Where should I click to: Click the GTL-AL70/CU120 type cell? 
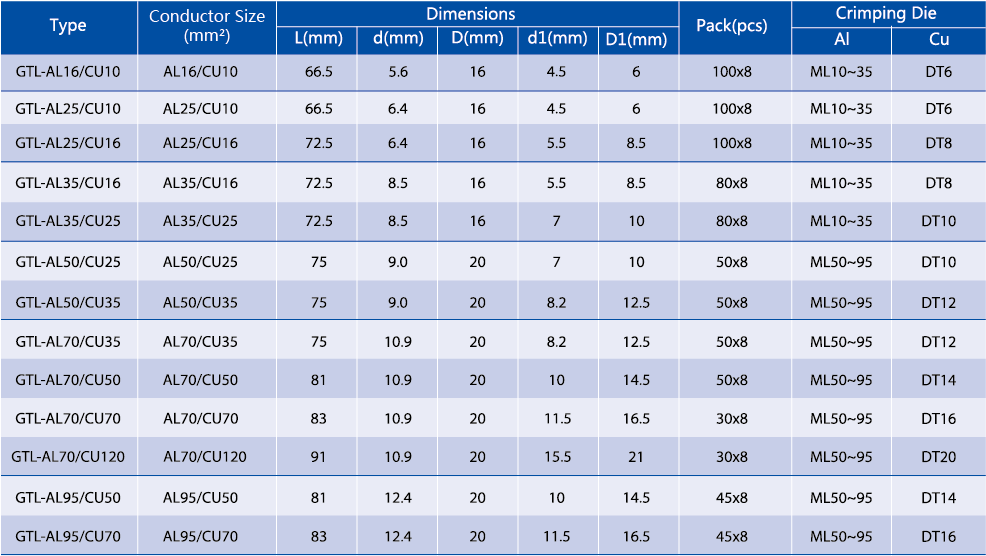click(68, 457)
